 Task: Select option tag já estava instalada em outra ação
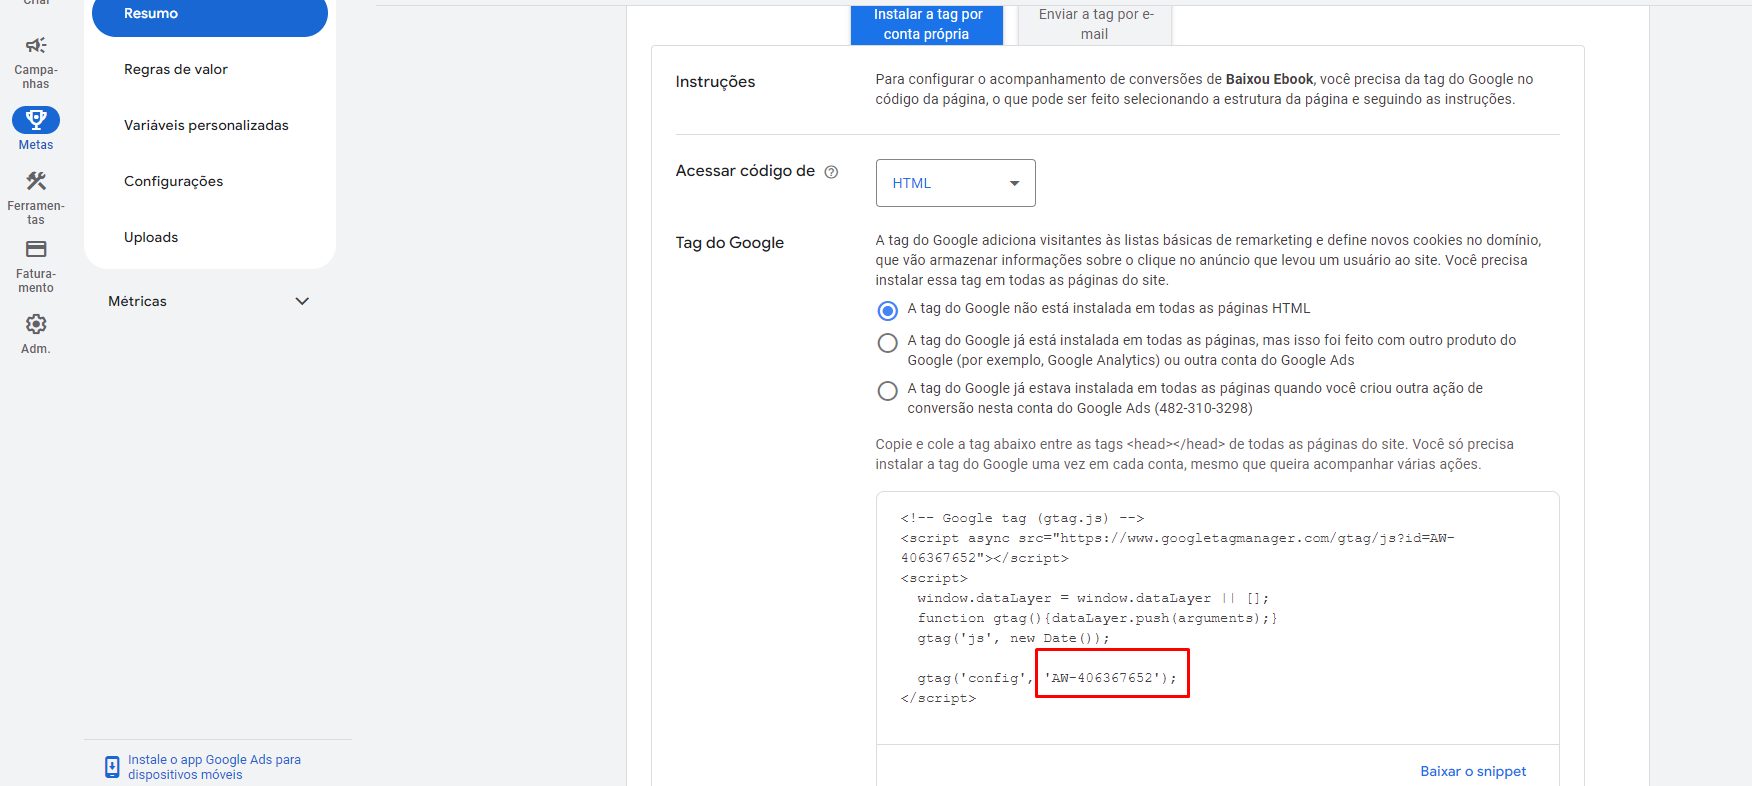887,391
